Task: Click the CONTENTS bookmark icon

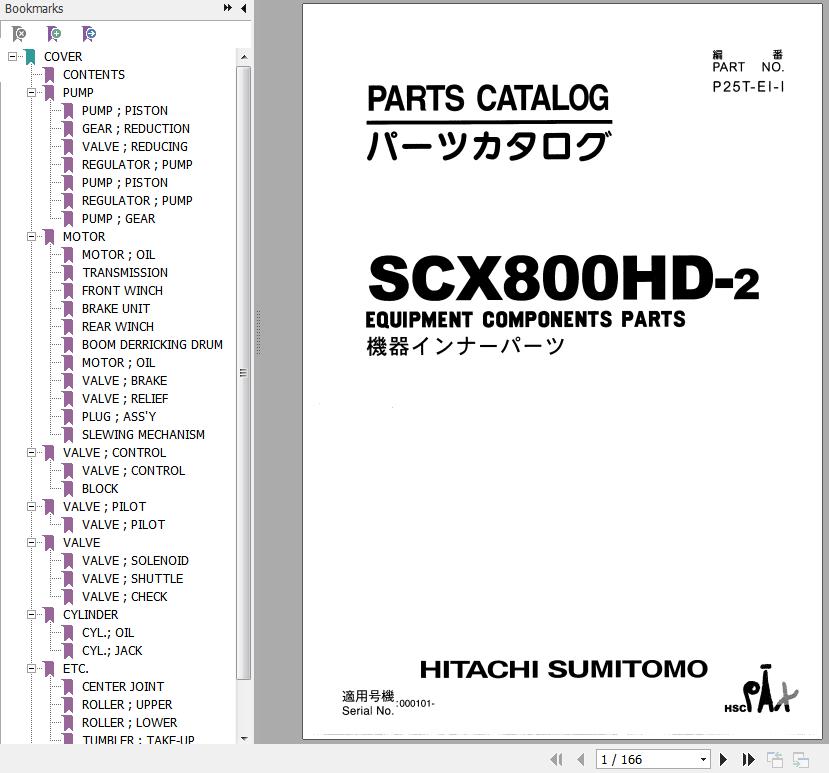Action: click(49, 75)
